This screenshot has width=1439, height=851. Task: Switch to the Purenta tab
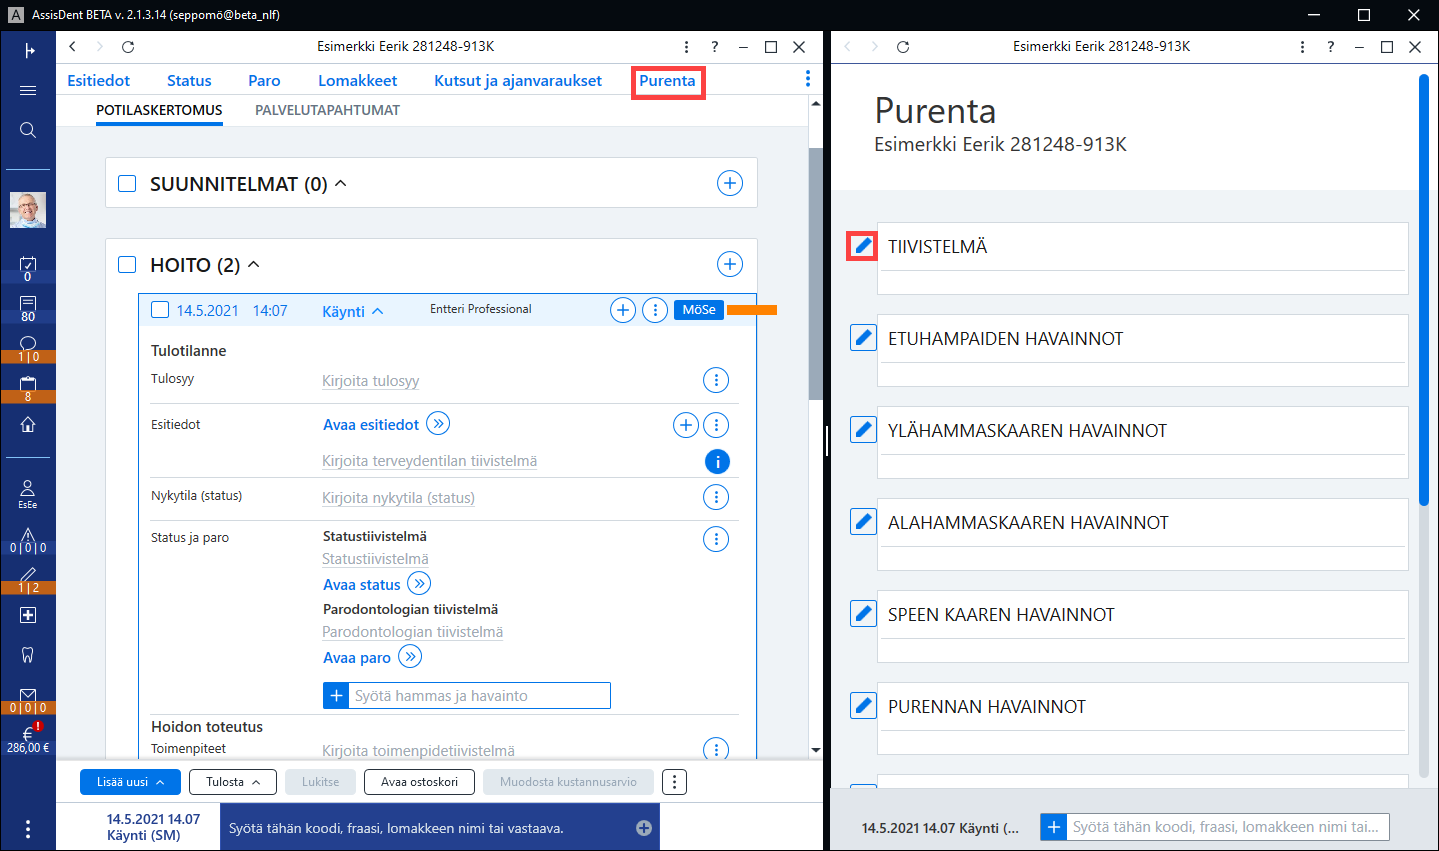(x=668, y=81)
